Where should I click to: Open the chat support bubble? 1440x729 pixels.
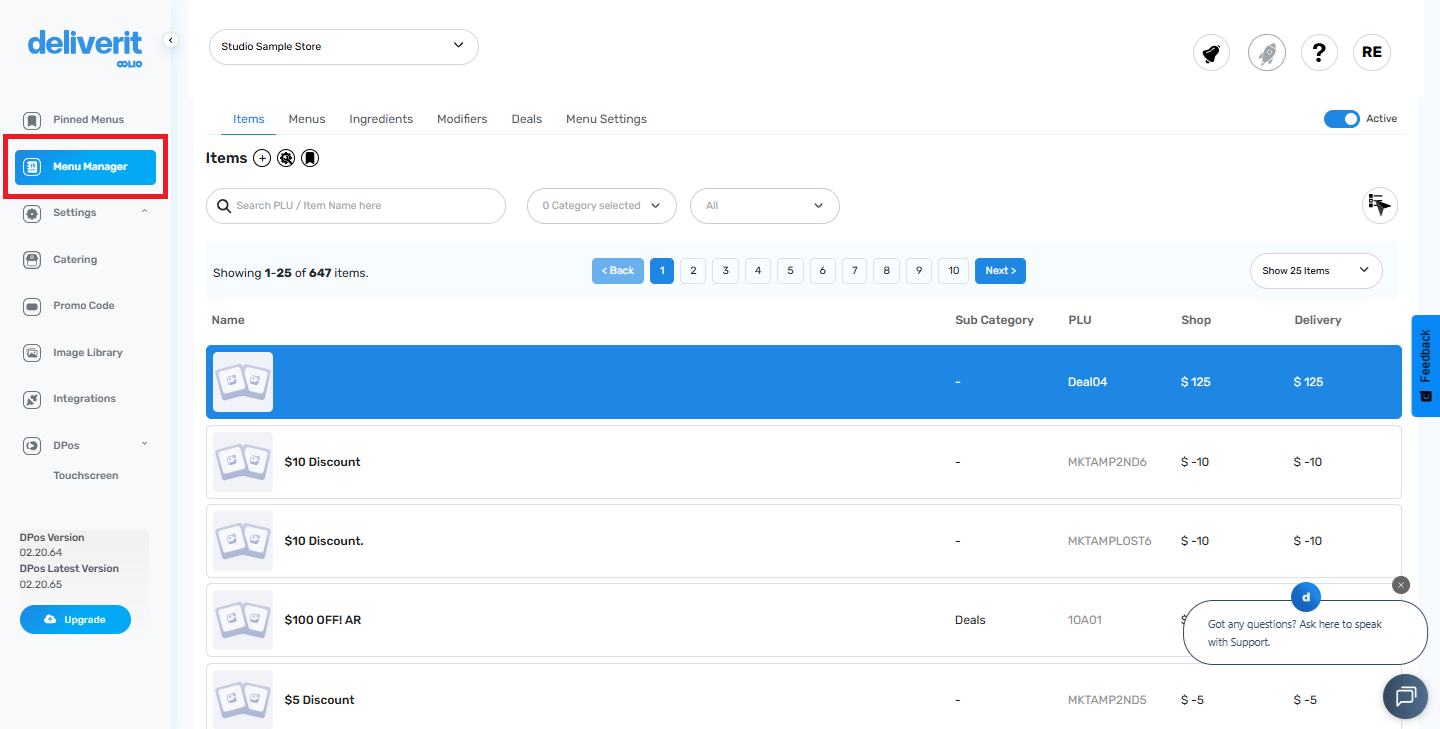tap(1405, 696)
